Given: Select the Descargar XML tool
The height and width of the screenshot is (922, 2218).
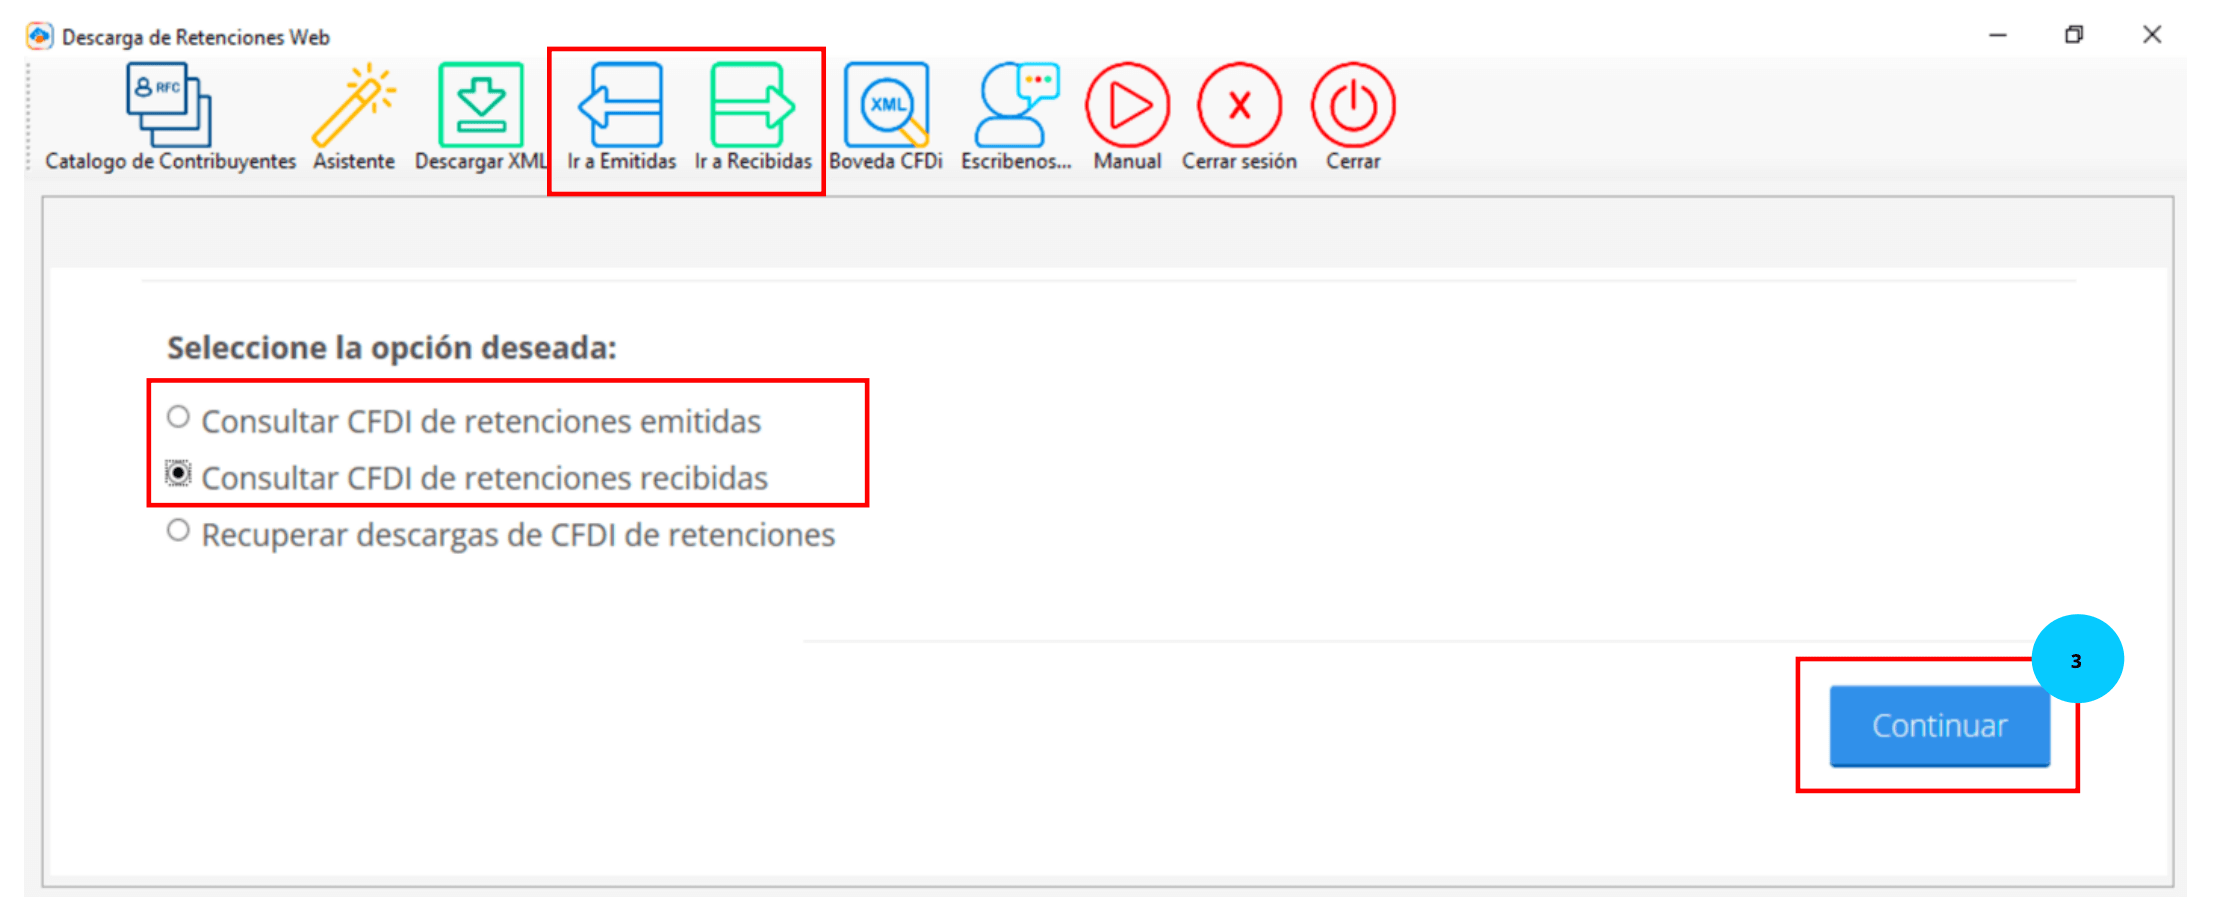Looking at the screenshot, I should pyautogui.click(x=478, y=105).
